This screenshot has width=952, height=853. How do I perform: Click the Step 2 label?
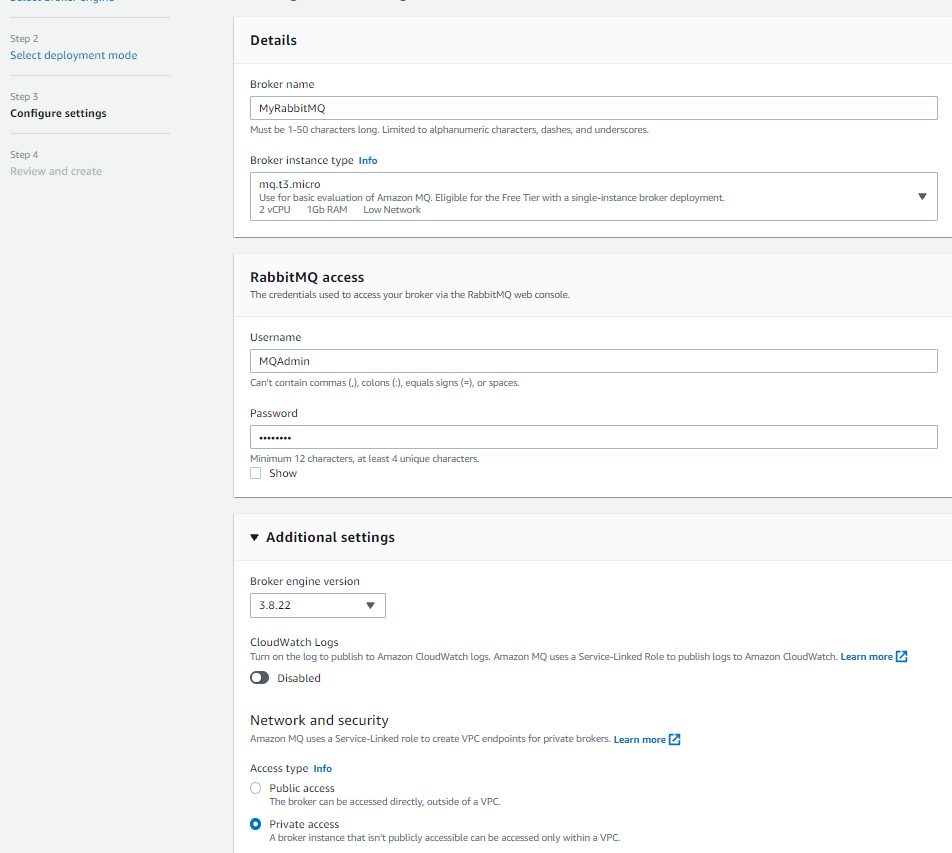[x=24, y=38]
